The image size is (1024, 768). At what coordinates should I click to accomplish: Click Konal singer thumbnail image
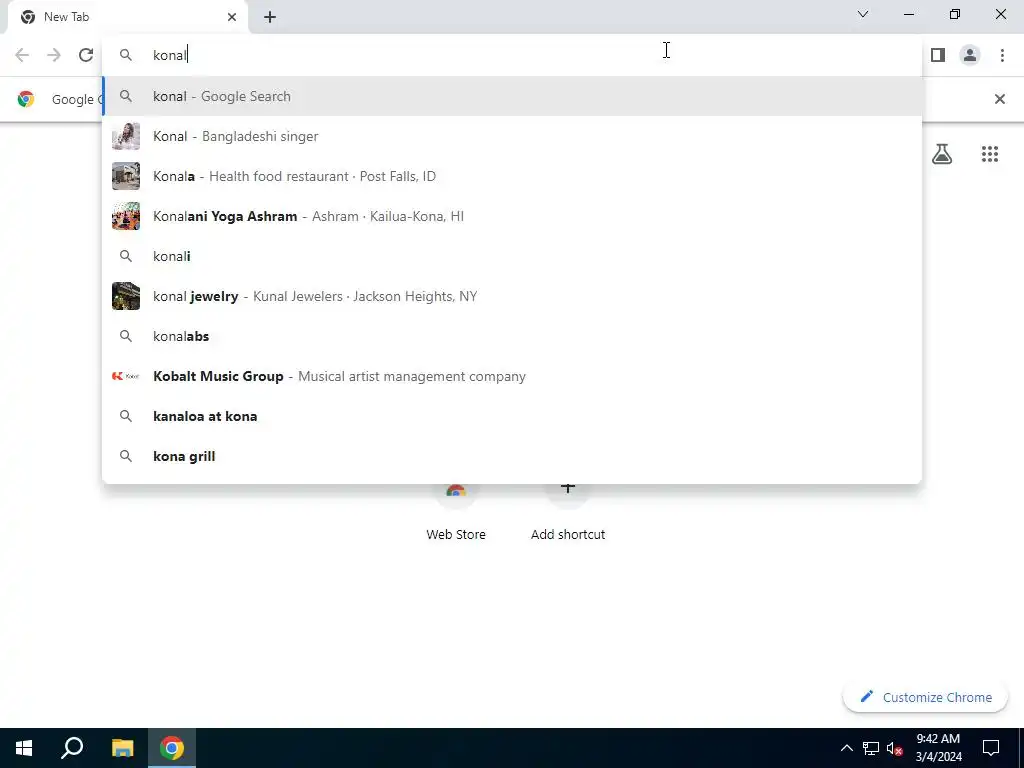(126, 136)
